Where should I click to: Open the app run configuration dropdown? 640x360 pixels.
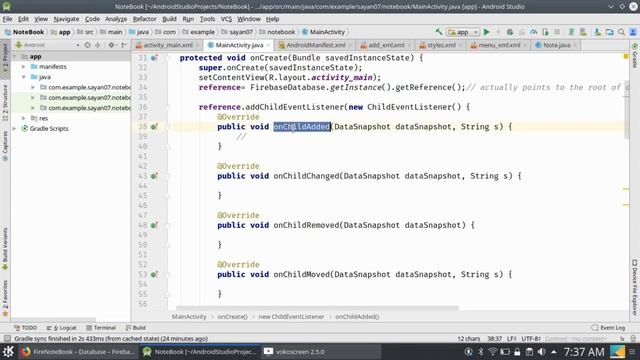click(x=463, y=32)
